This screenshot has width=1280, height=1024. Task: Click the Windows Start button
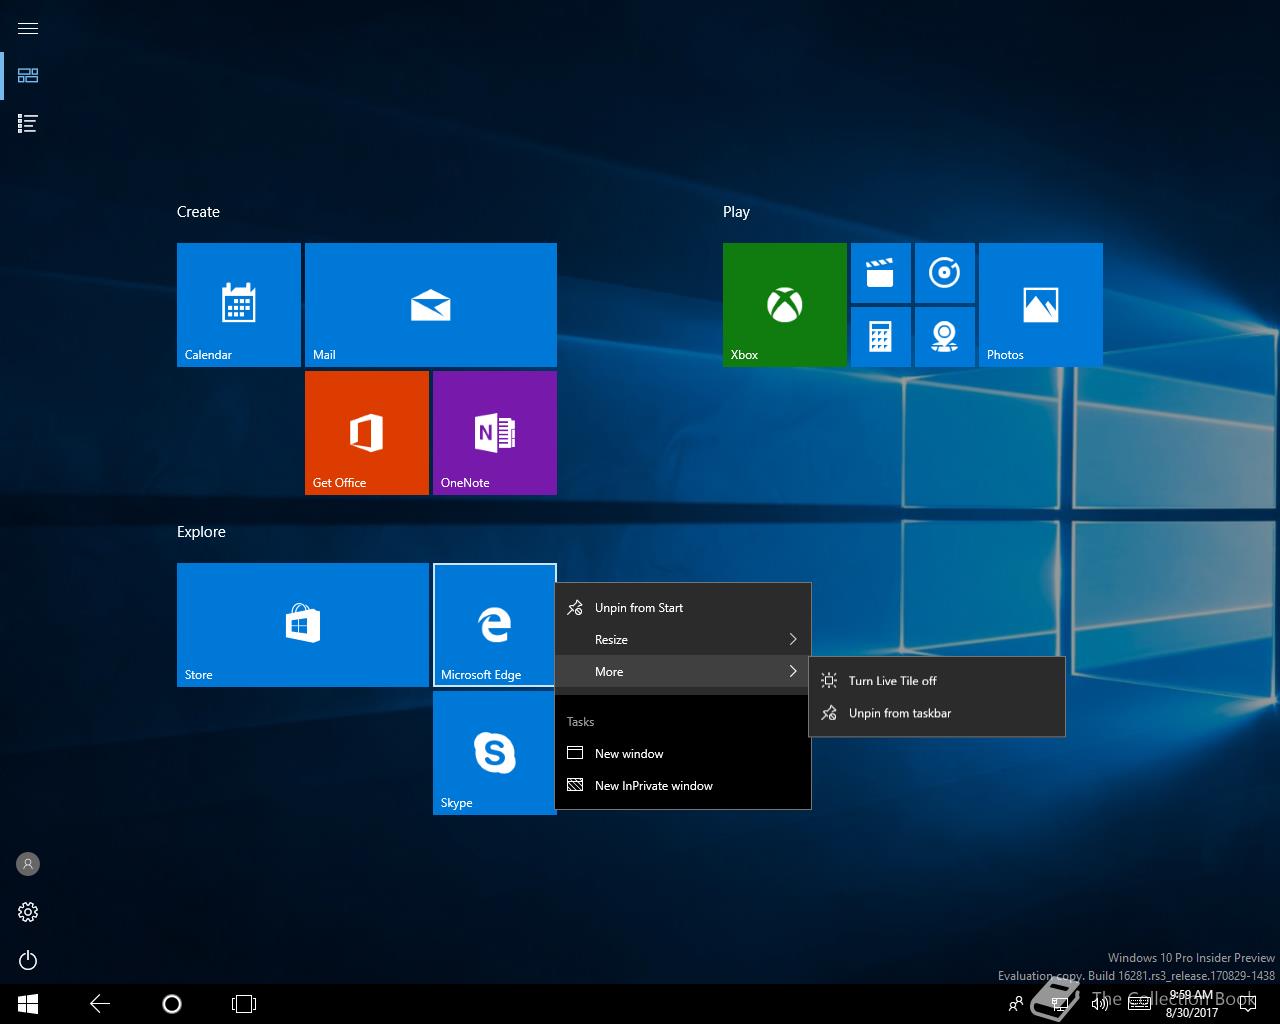tap(28, 1003)
